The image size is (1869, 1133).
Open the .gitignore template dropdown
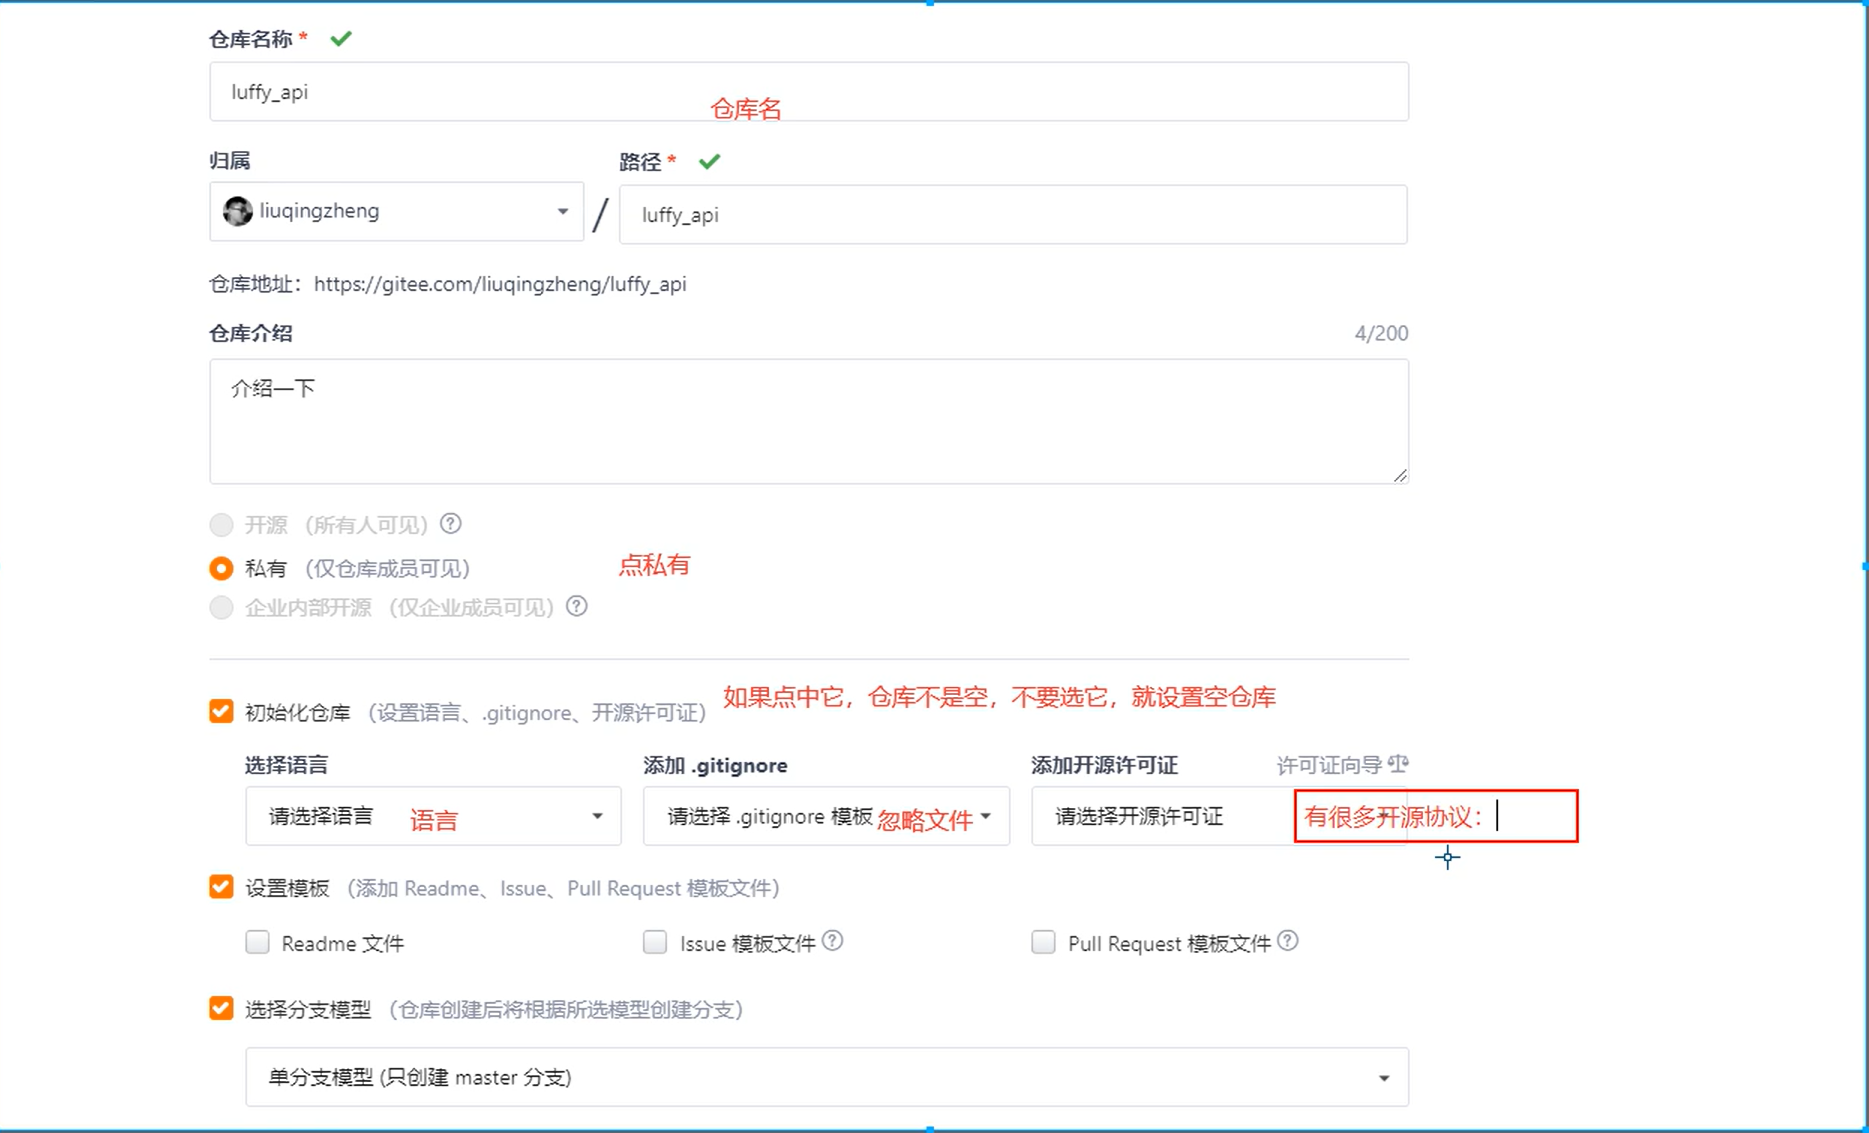826,816
